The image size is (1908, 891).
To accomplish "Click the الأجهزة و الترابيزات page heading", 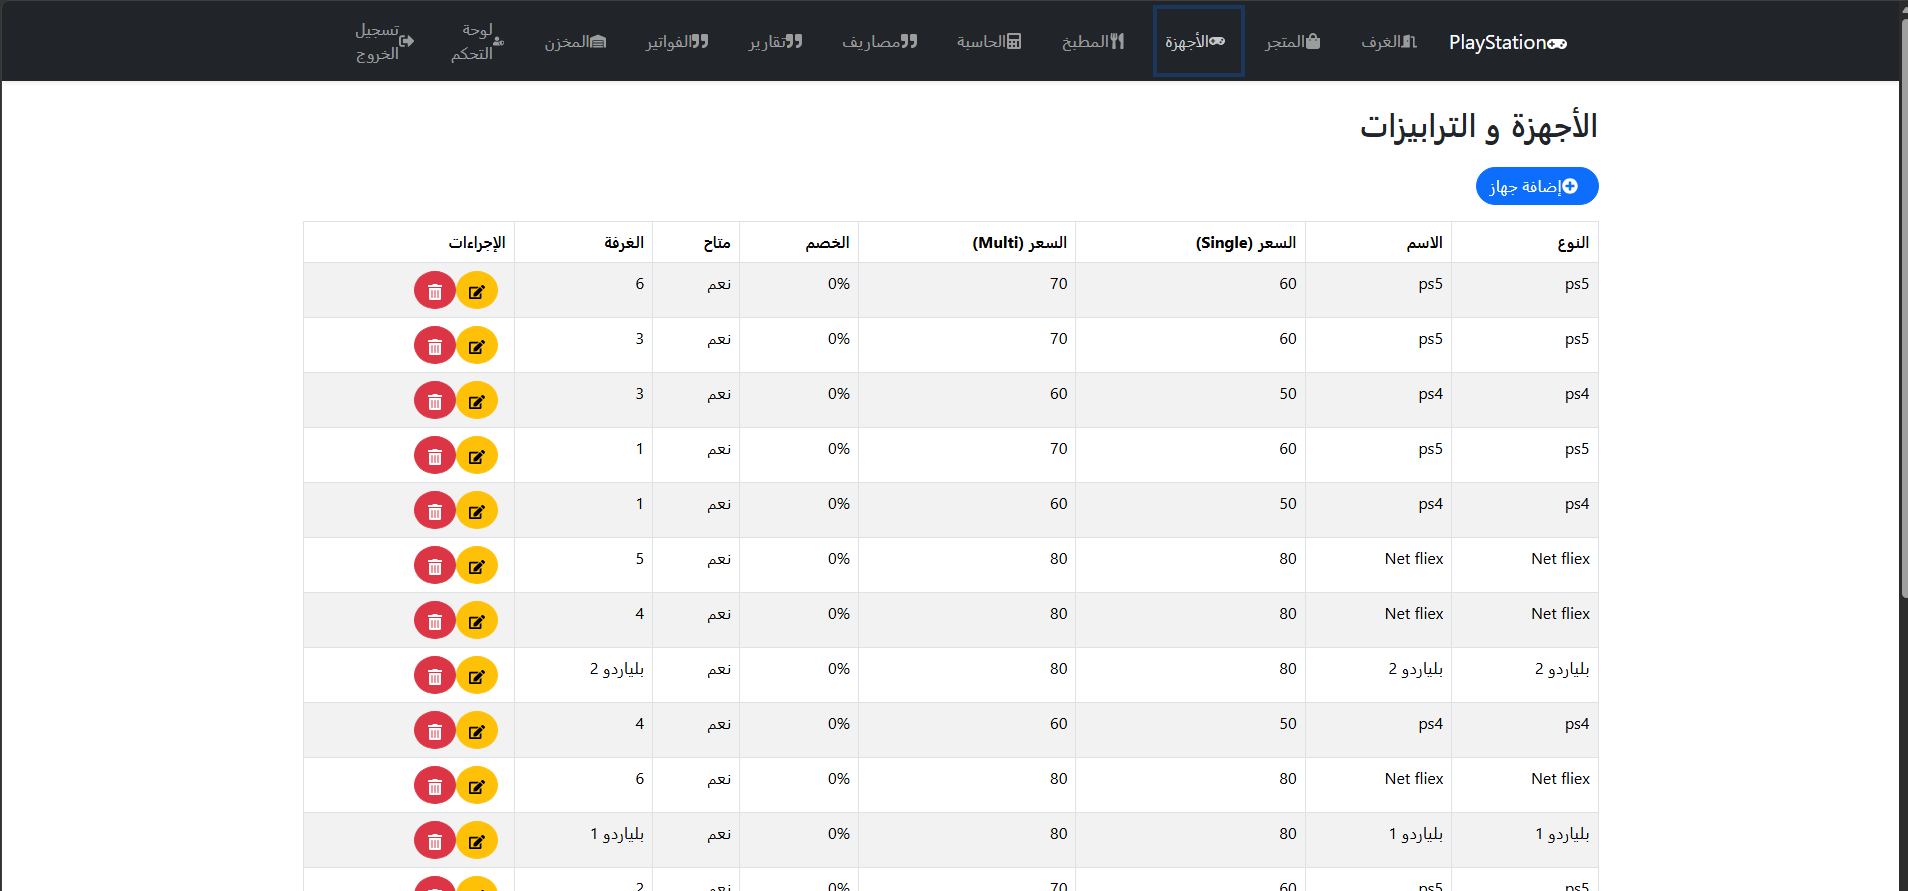I will [1478, 126].
